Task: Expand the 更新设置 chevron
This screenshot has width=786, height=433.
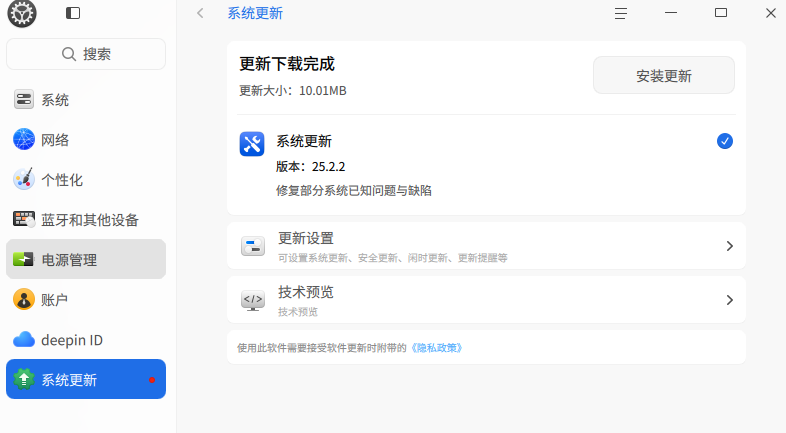Action: click(x=729, y=246)
